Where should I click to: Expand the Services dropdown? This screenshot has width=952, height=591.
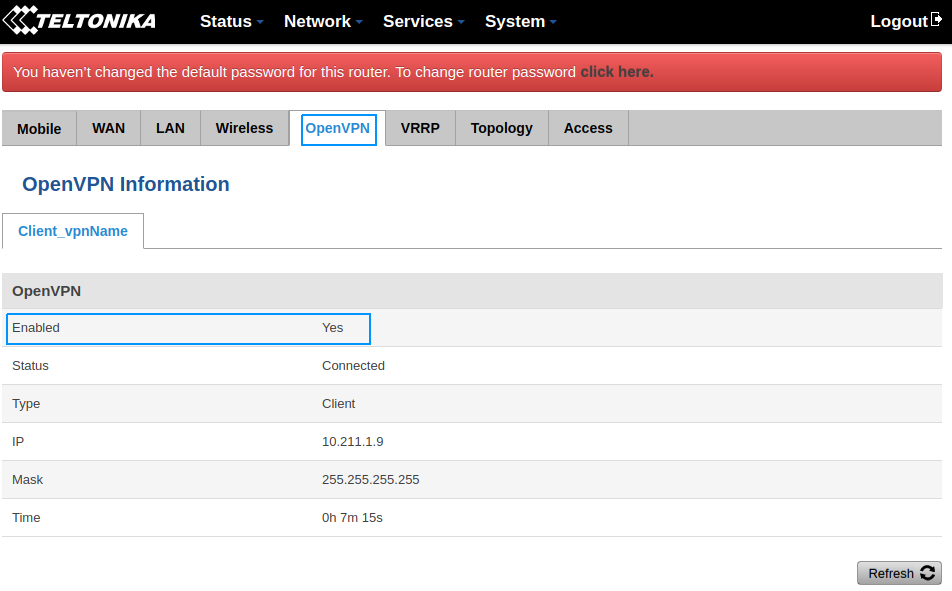423,21
